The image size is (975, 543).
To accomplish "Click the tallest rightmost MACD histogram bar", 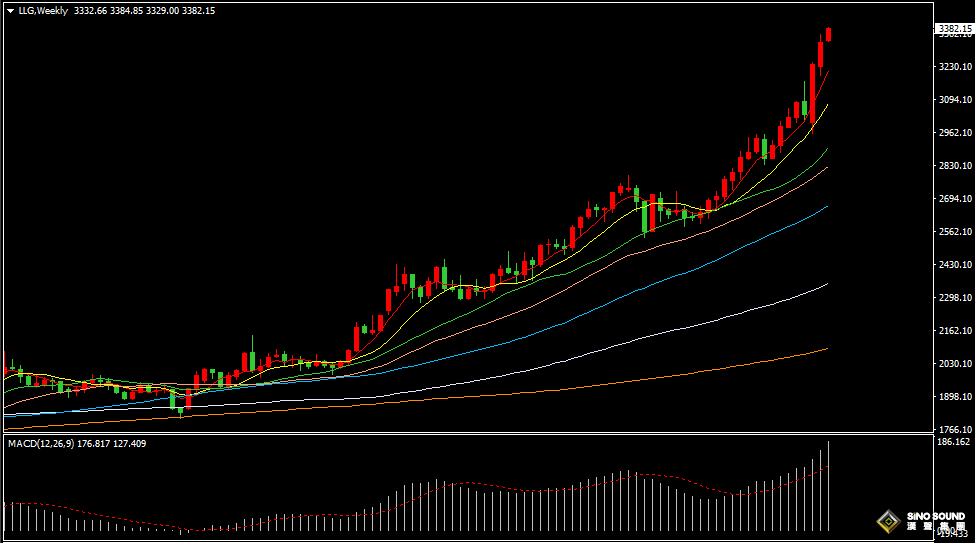I will tap(828, 486).
